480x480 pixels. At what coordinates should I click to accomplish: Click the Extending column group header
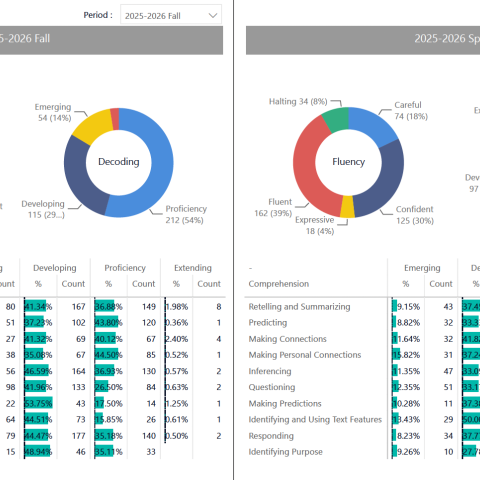pyautogui.click(x=193, y=268)
